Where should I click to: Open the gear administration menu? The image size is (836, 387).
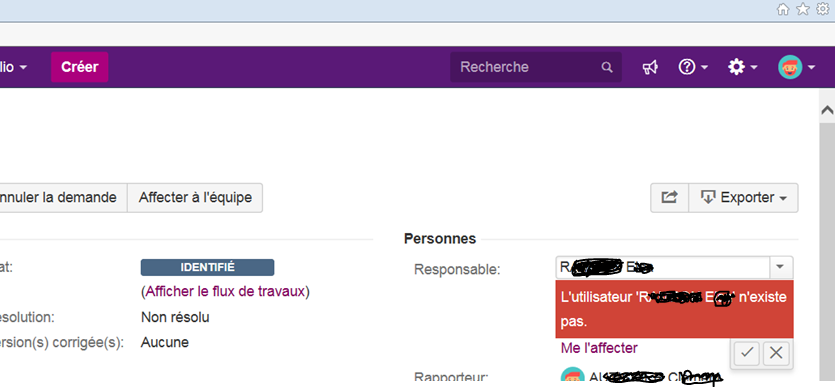[742, 67]
